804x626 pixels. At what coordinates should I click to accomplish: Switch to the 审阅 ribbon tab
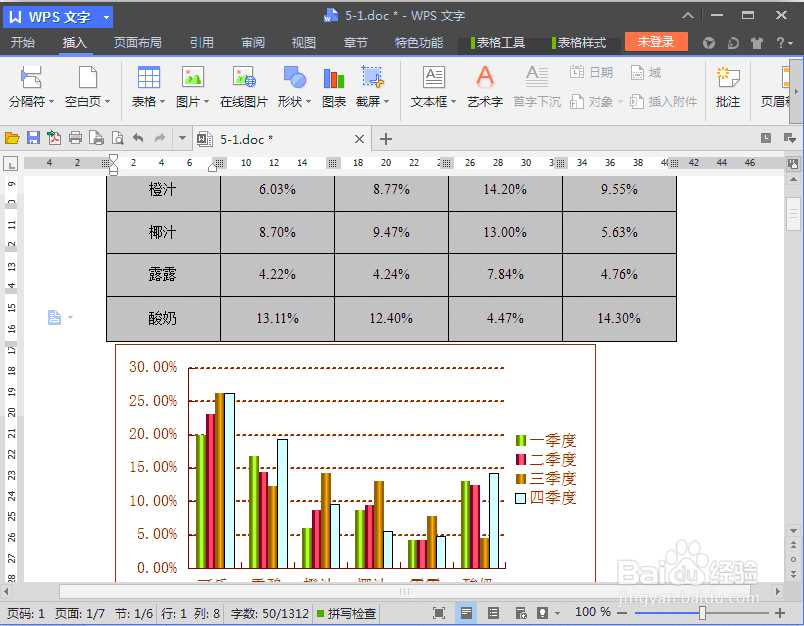(252, 42)
